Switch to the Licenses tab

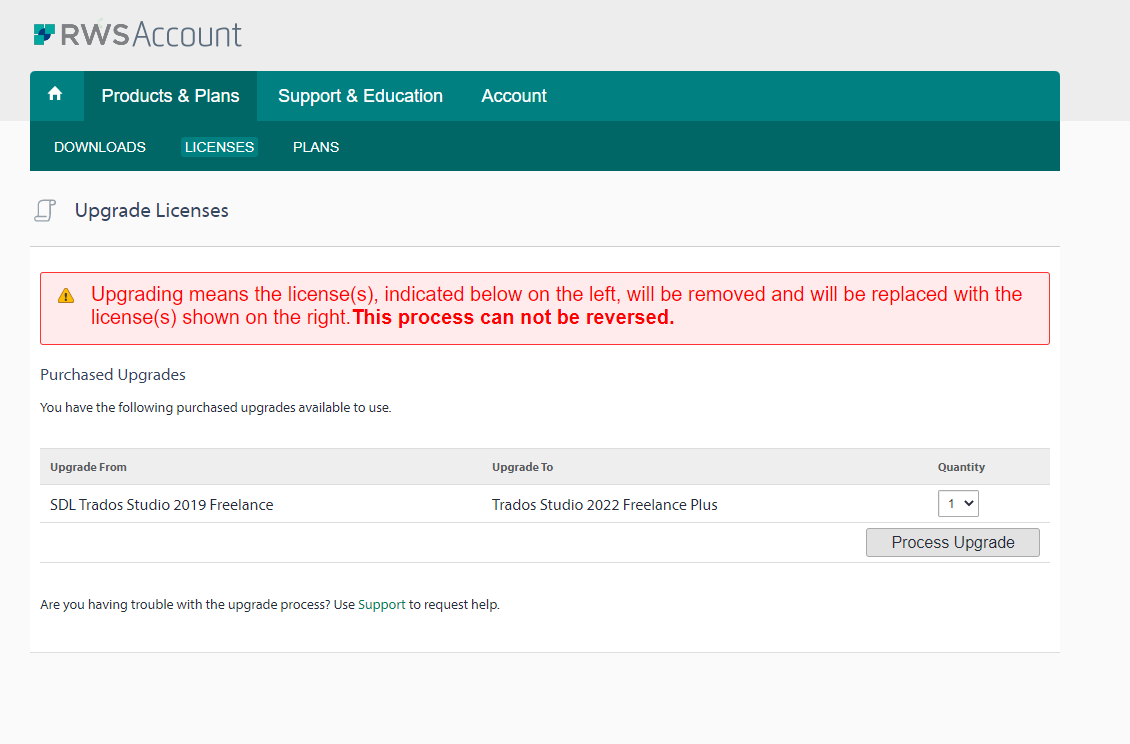pos(219,146)
